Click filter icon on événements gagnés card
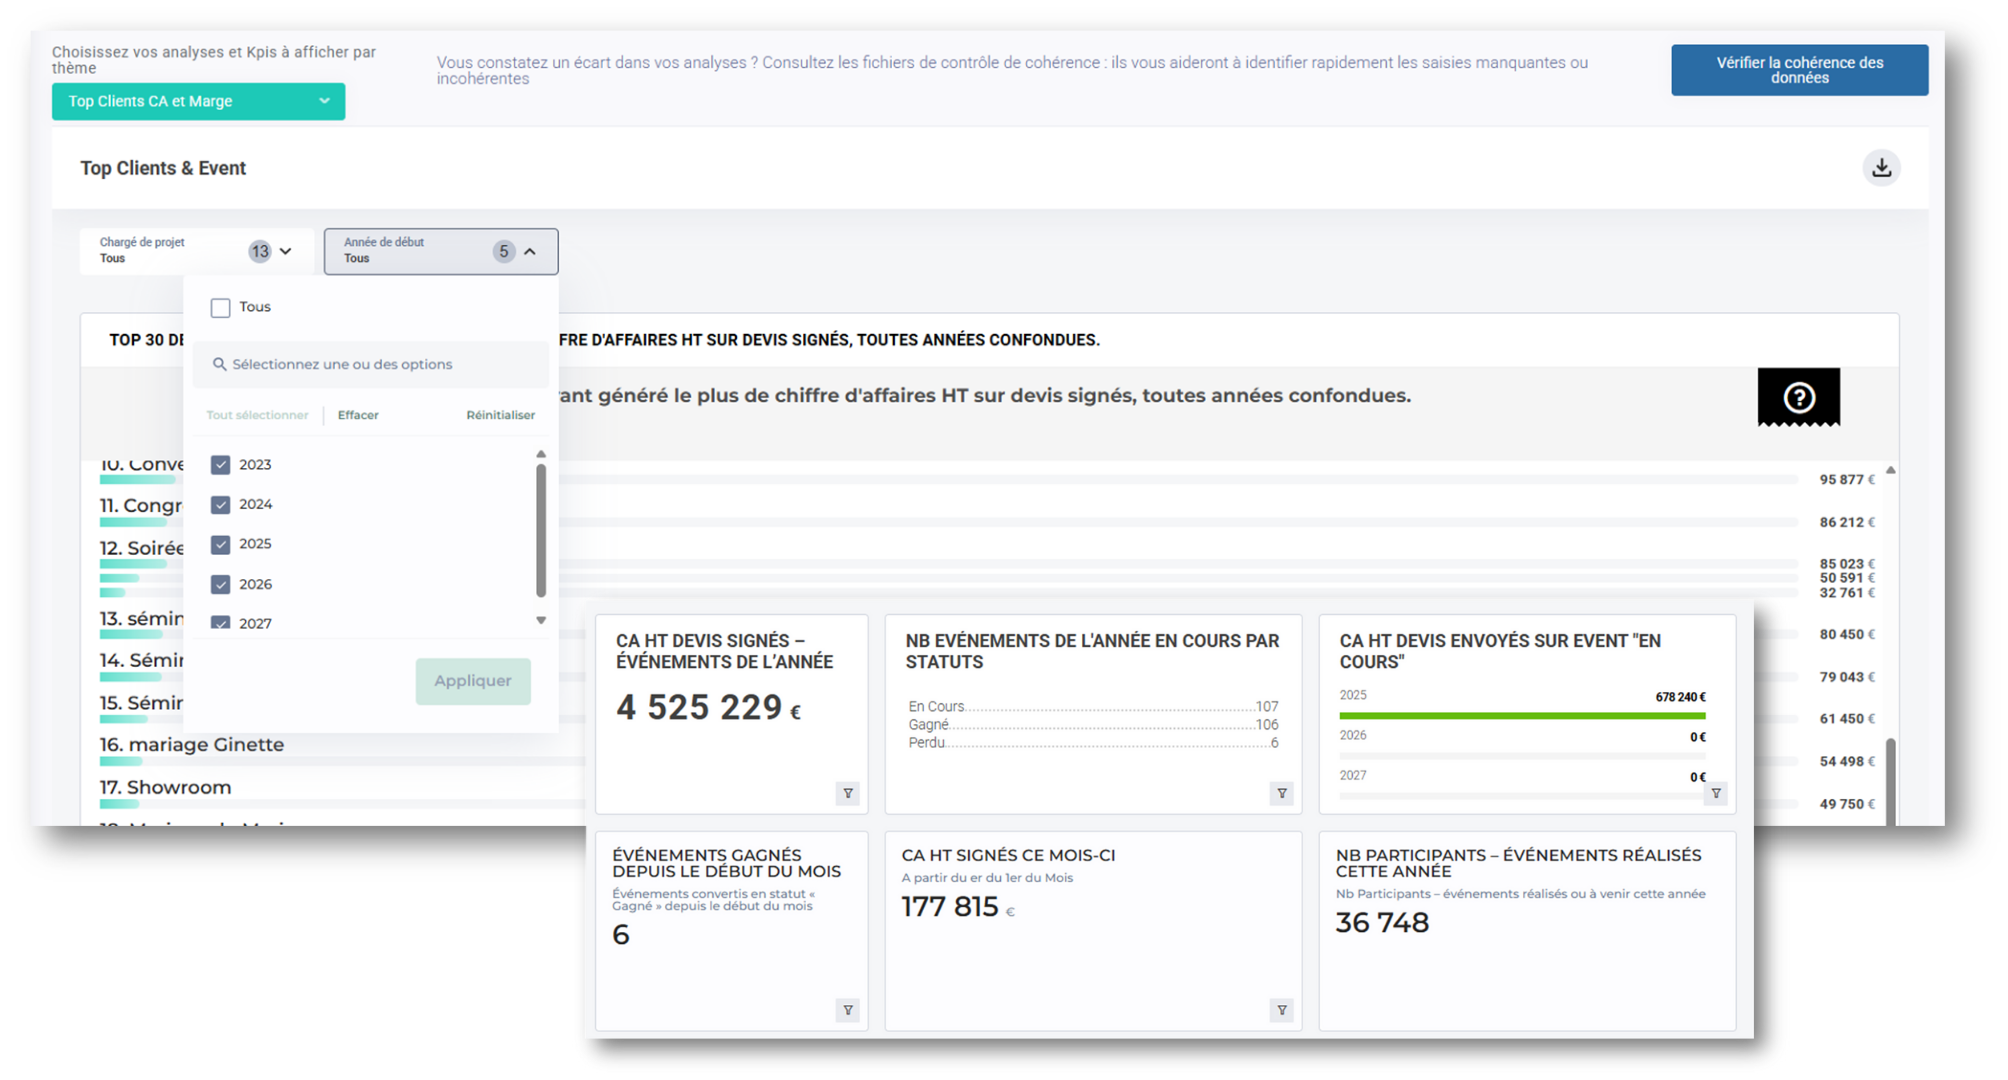Image resolution: width=2008 pixels, height=1080 pixels. point(847,1010)
